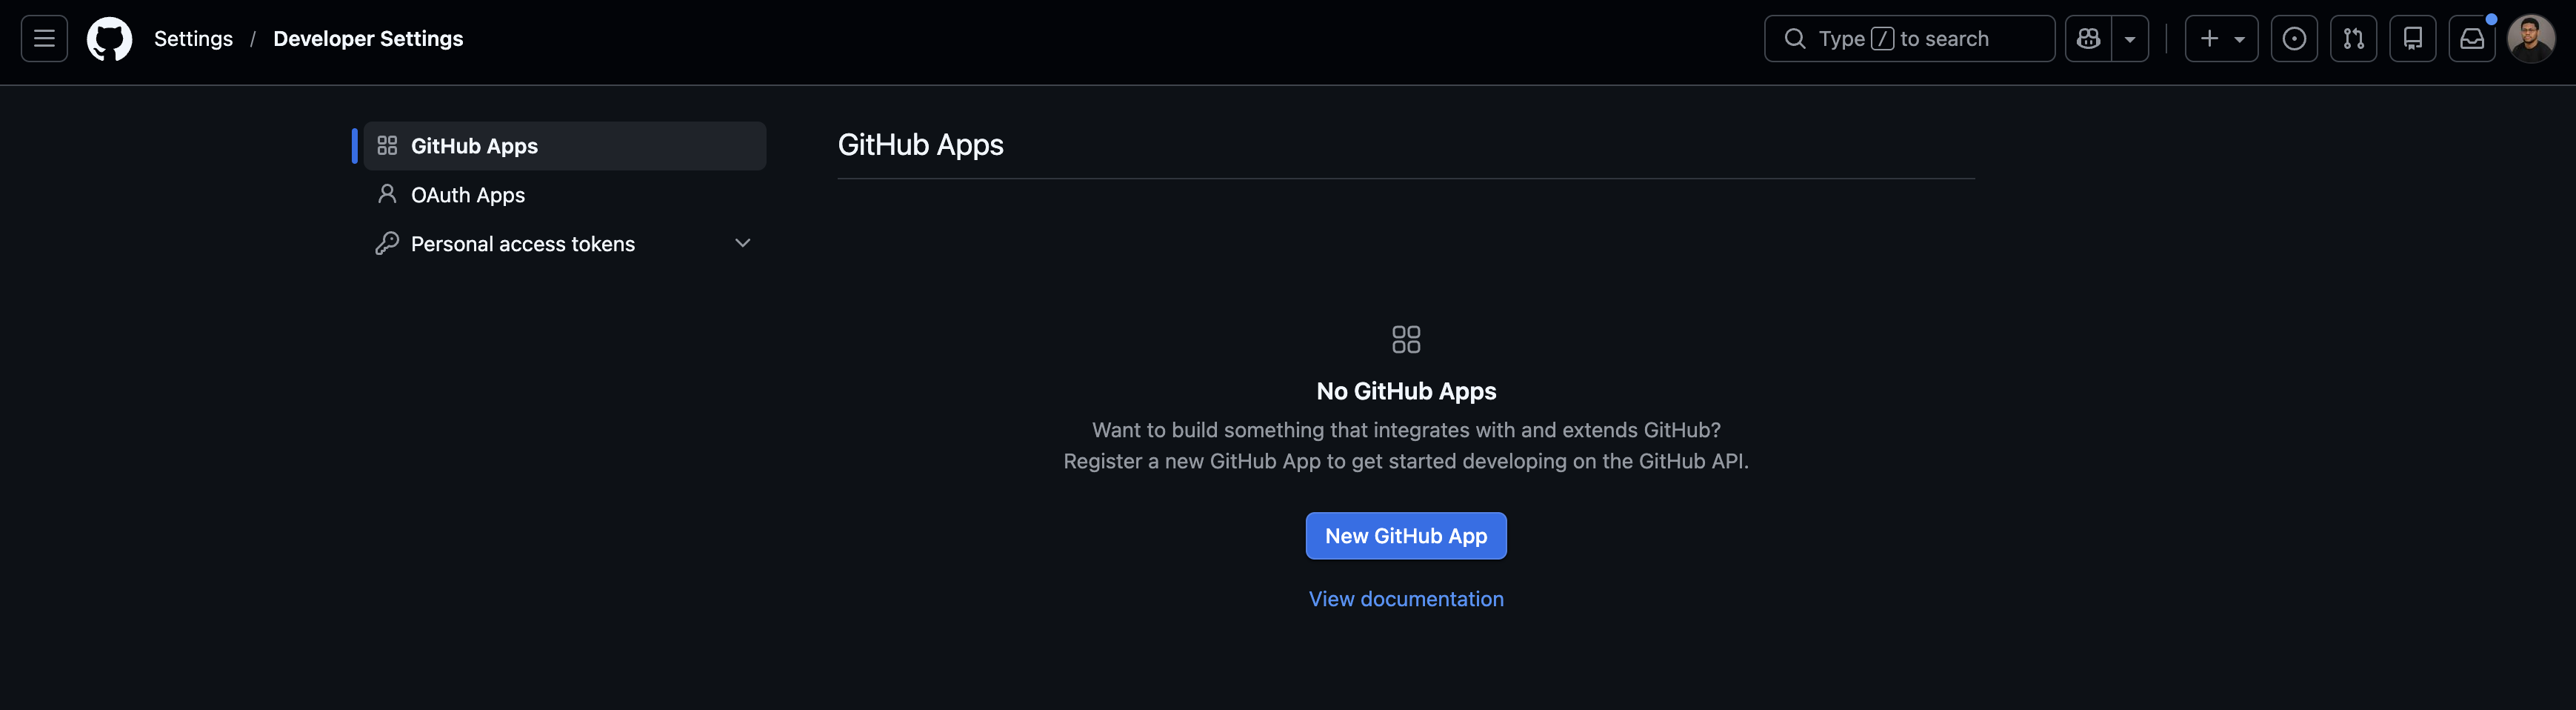Open Personal access tokens sidebar item
Image resolution: width=2576 pixels, height=710 pixels.
(564, 244)
